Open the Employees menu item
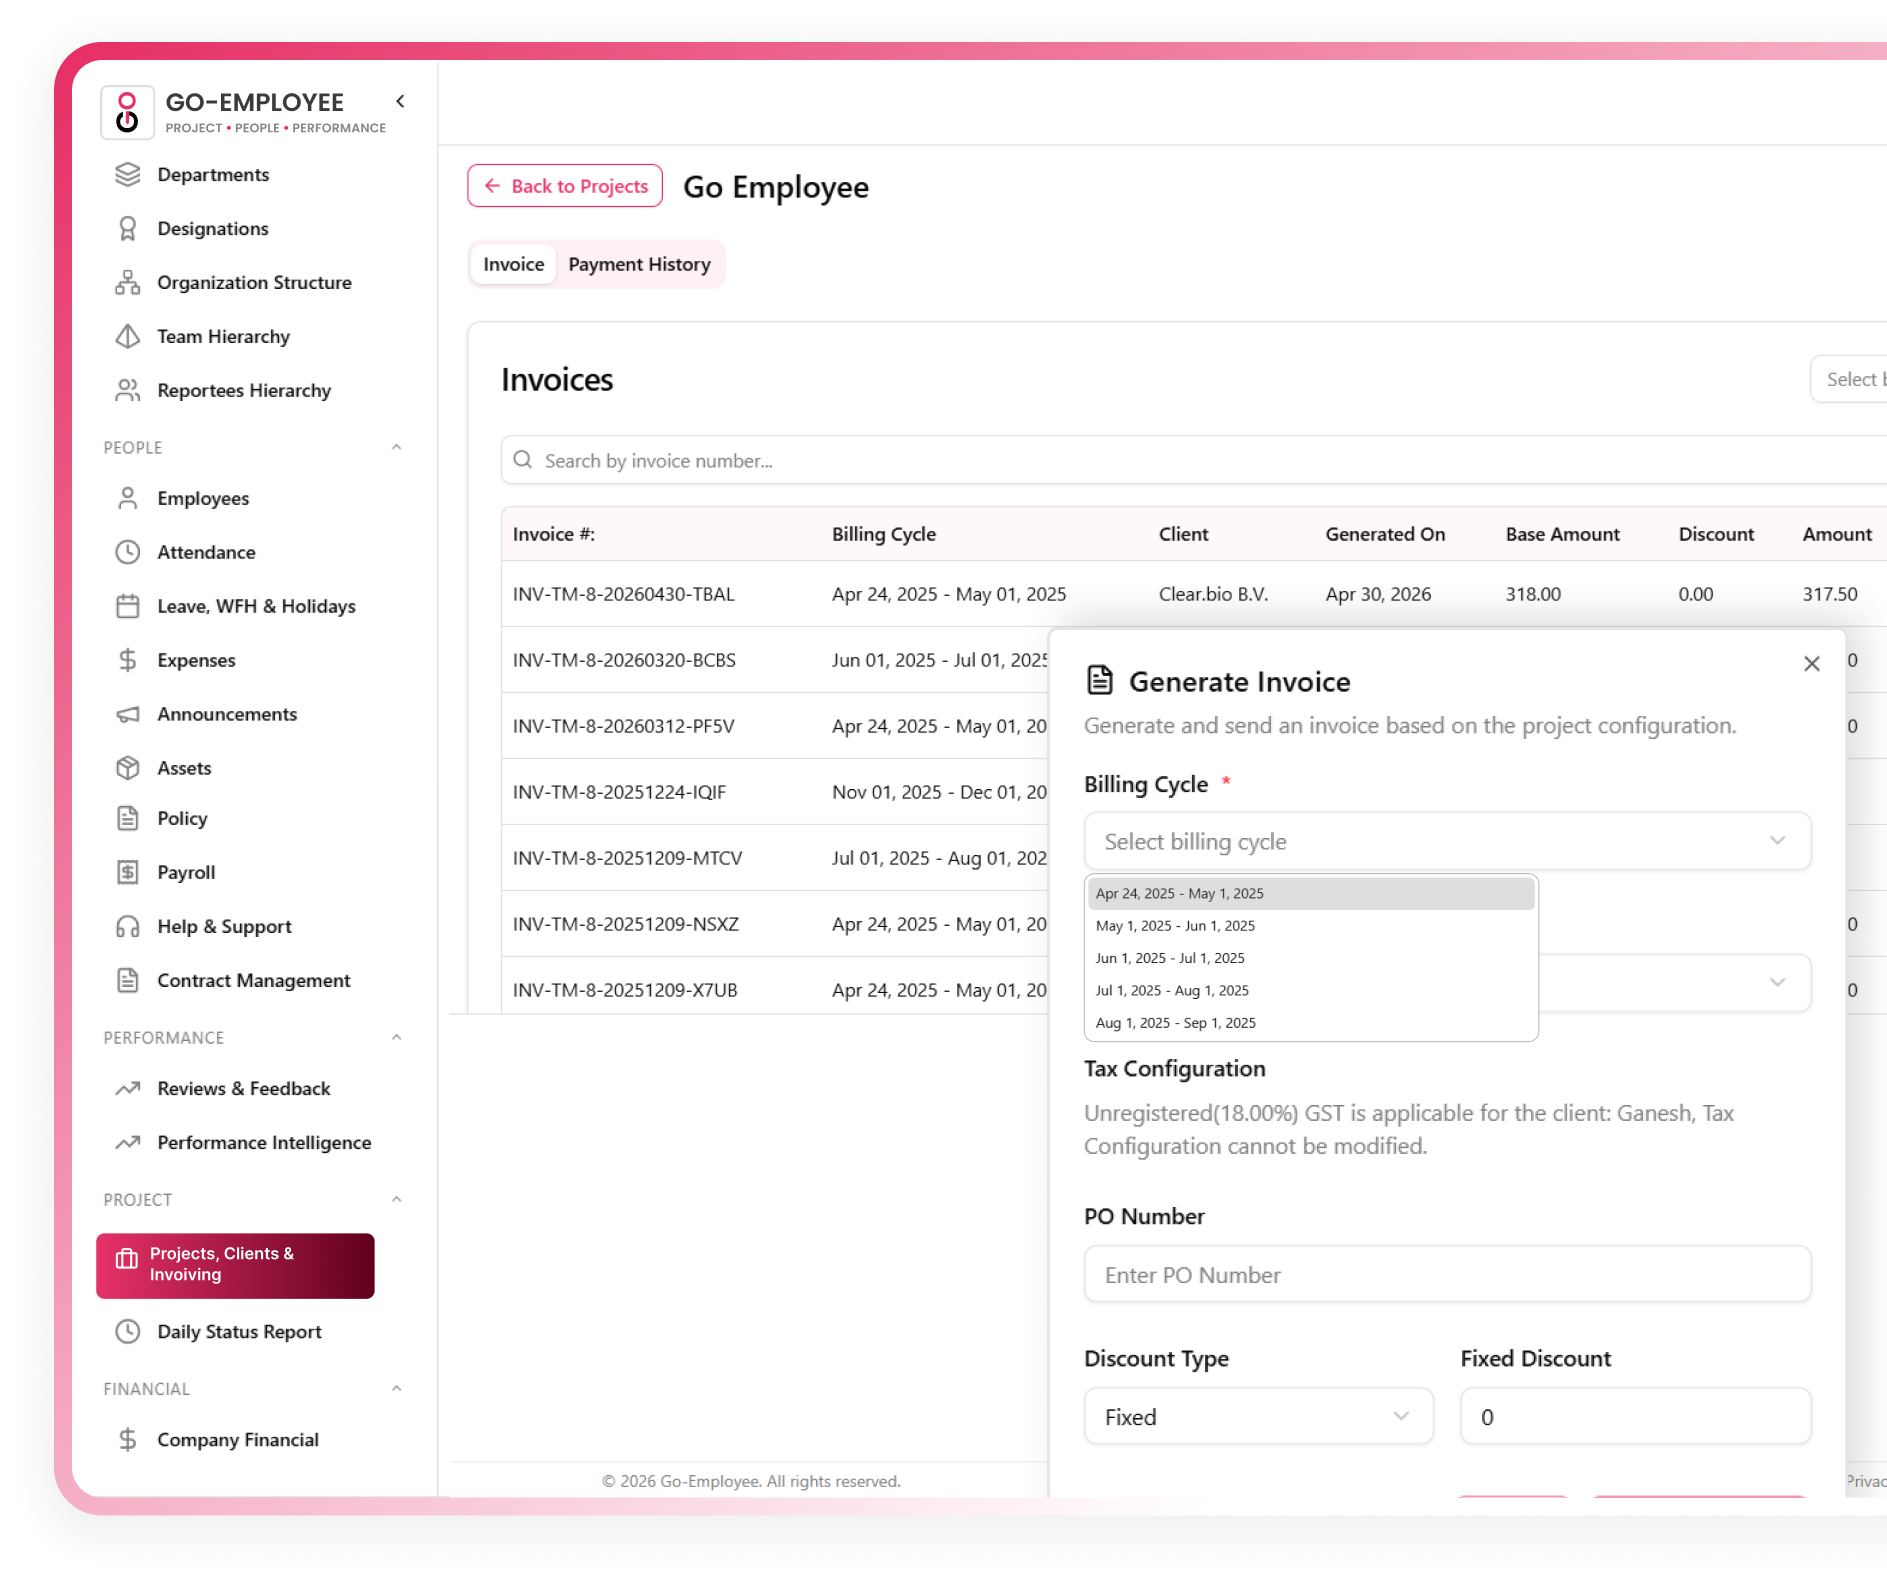 click(x=203, y=499)
